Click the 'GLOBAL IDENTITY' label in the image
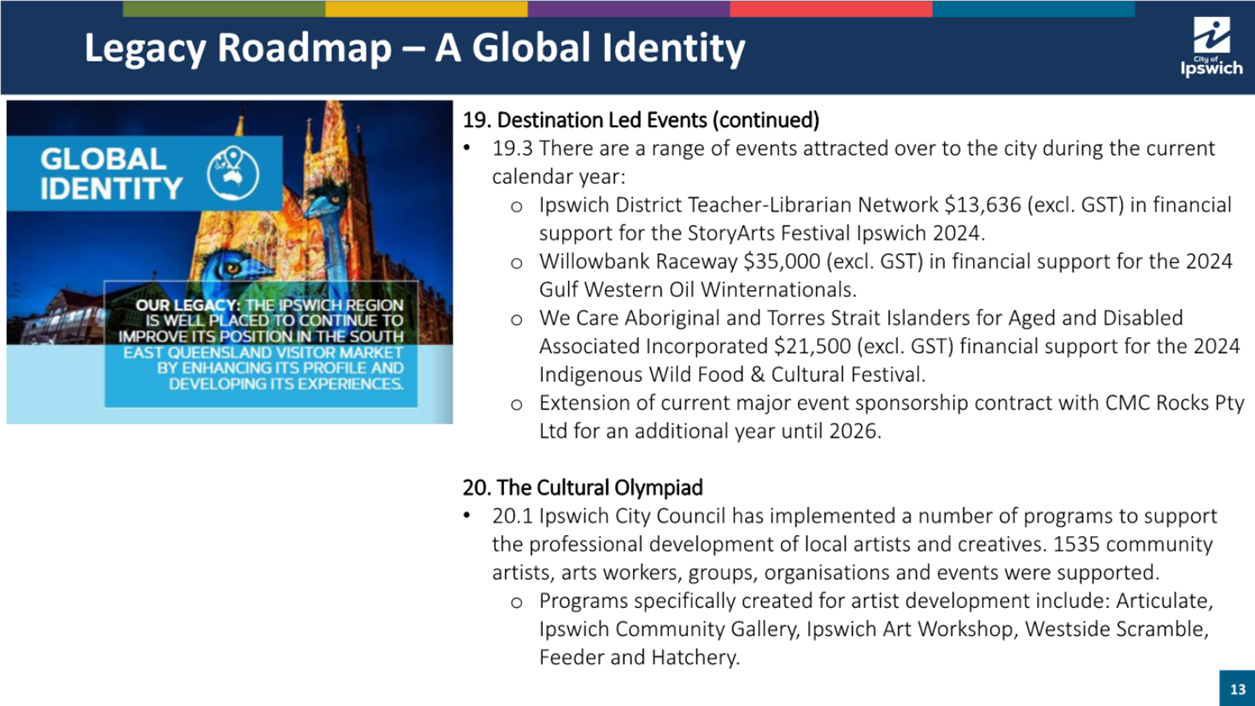 (111, 173)
